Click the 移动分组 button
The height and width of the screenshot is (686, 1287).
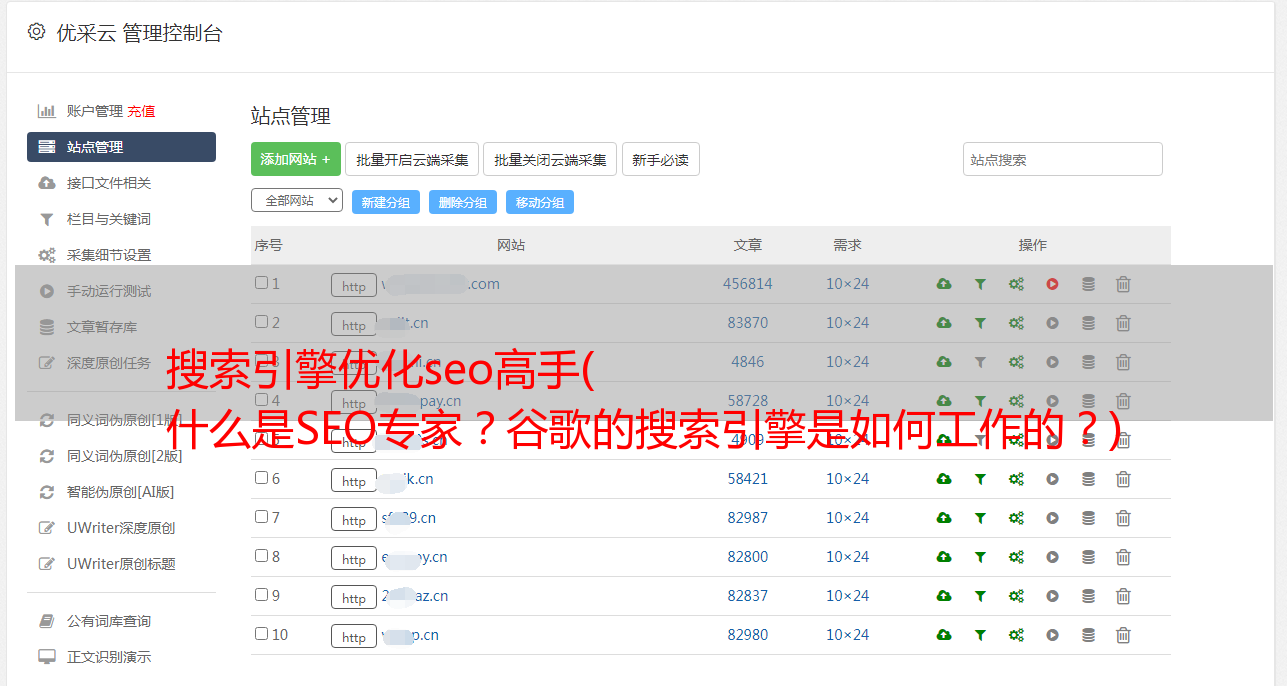(540, 202)
